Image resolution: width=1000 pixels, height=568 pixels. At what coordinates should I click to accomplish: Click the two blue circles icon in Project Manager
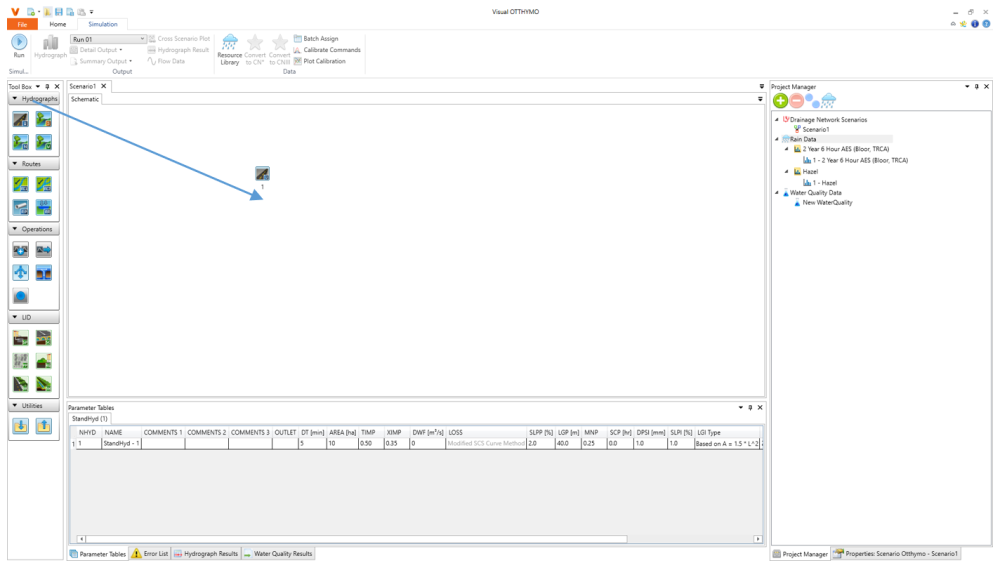tap(812, 101)
